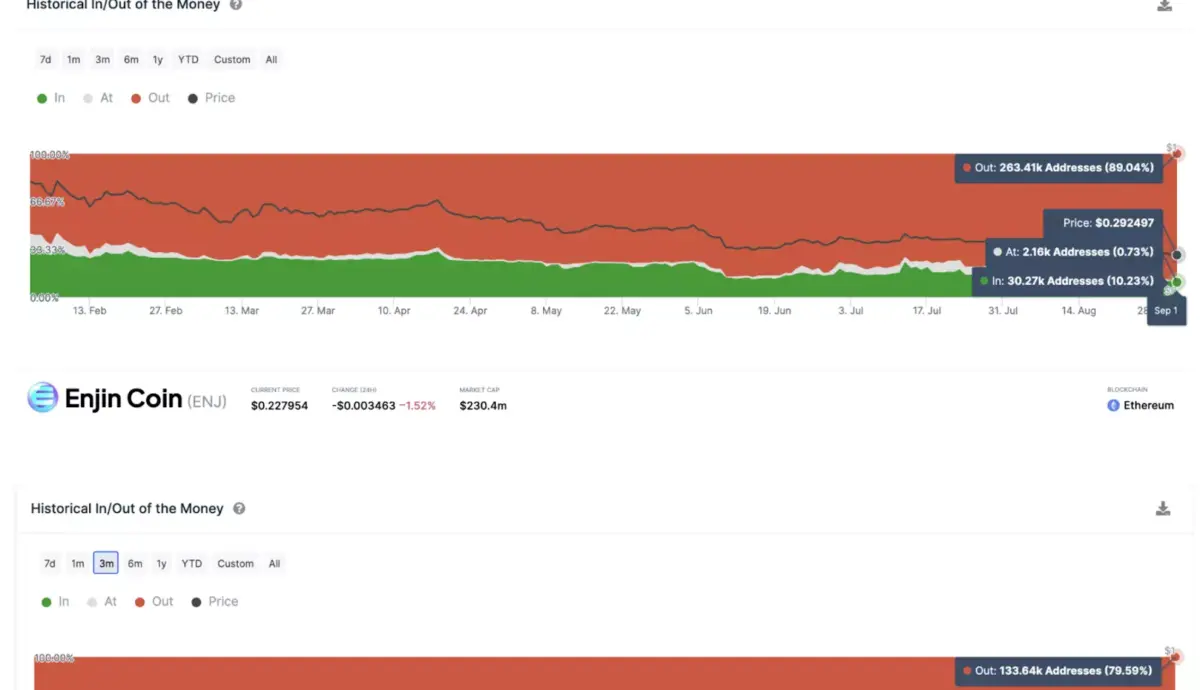This screenshot has height=690, width=1200.
Task: Click the bottom chart download icon
Action: [x=1163, y=509]
